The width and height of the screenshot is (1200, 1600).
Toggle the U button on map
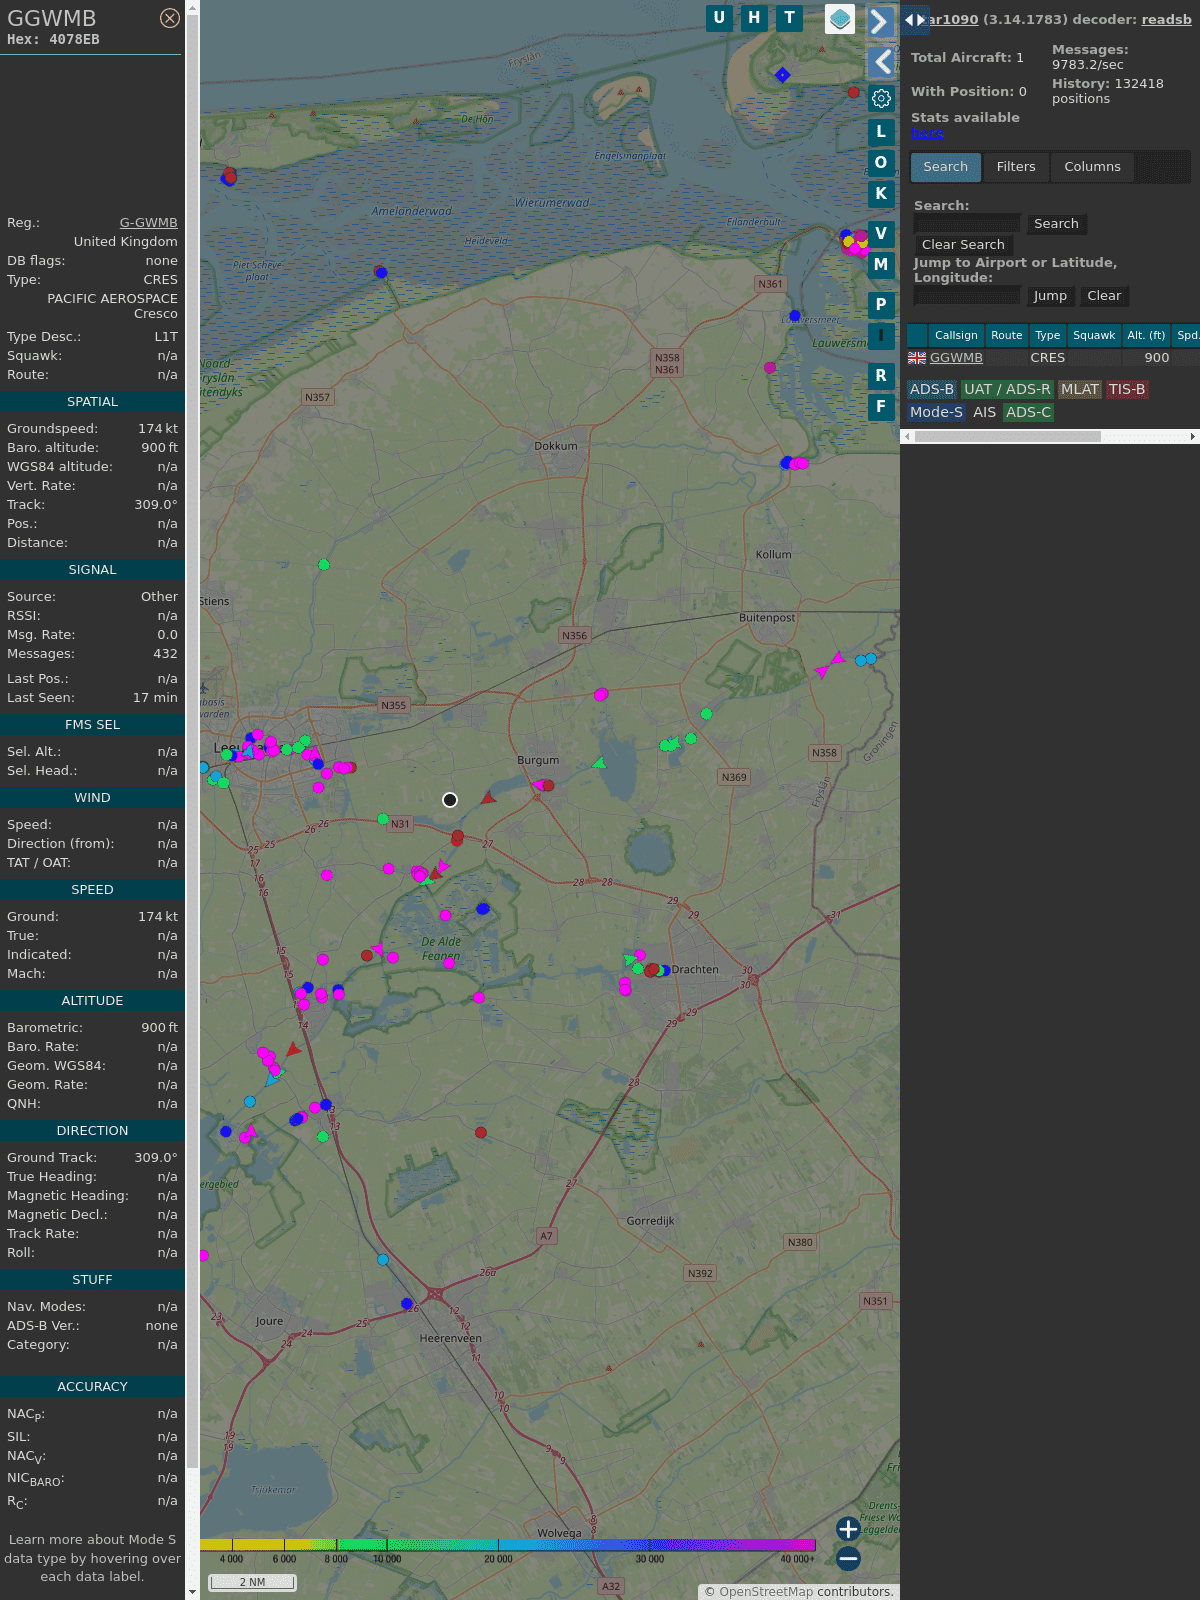click(x=719, y=18)
